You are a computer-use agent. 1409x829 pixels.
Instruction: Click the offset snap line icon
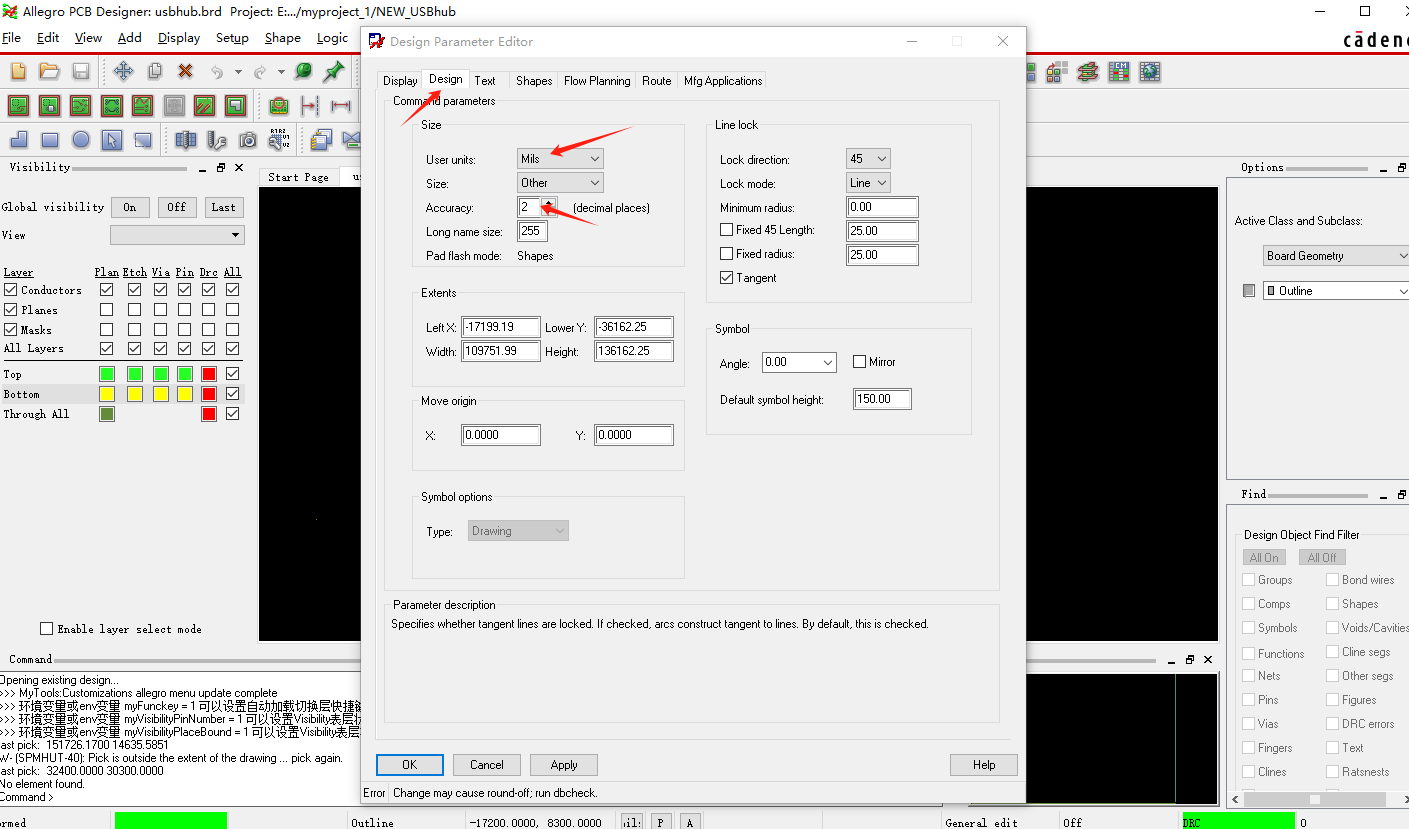[x=309, y=105]
